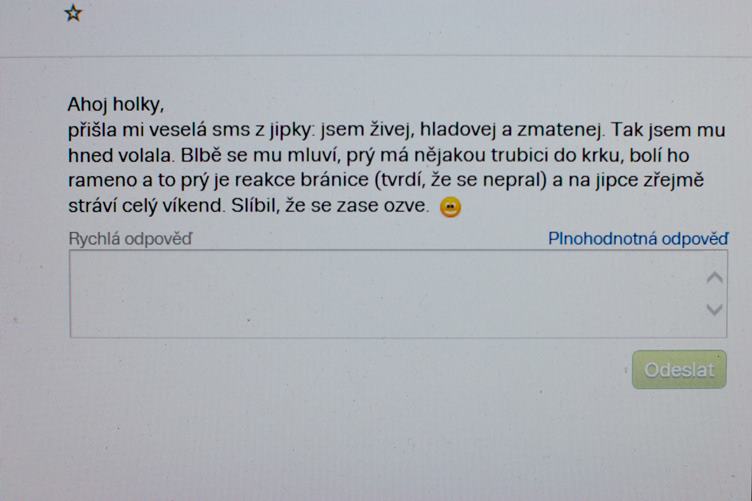The image size is (752, 501).
Task: Click the message line starting with rameno
Action: [x=386, y=180]
